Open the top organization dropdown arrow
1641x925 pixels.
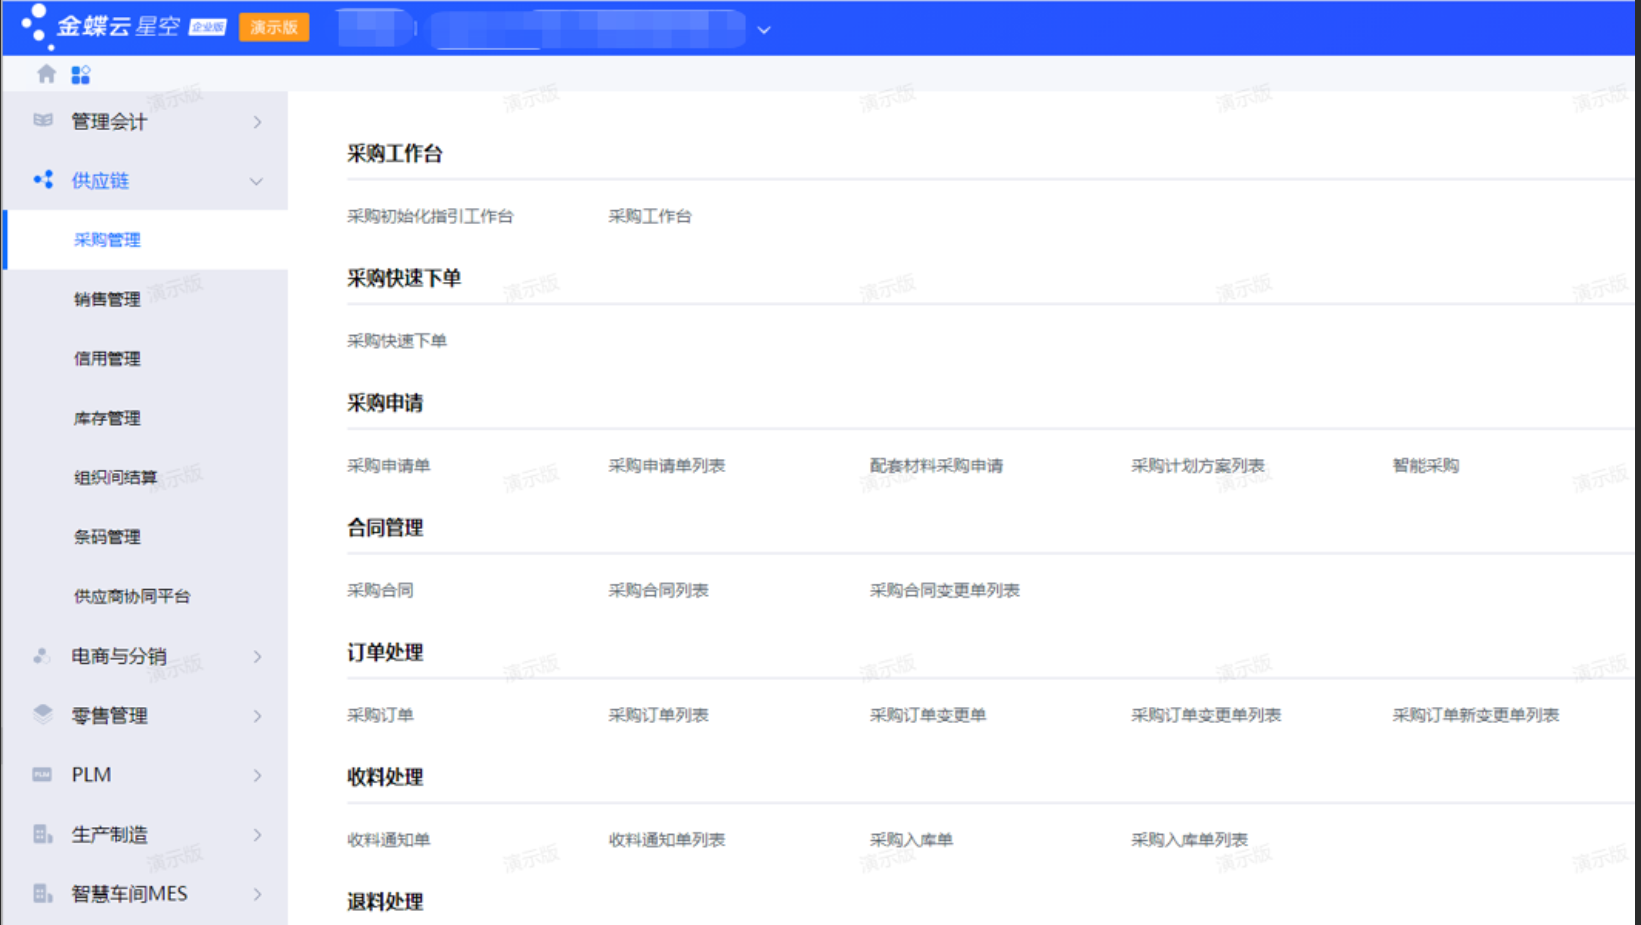click(x=764, y=30)
